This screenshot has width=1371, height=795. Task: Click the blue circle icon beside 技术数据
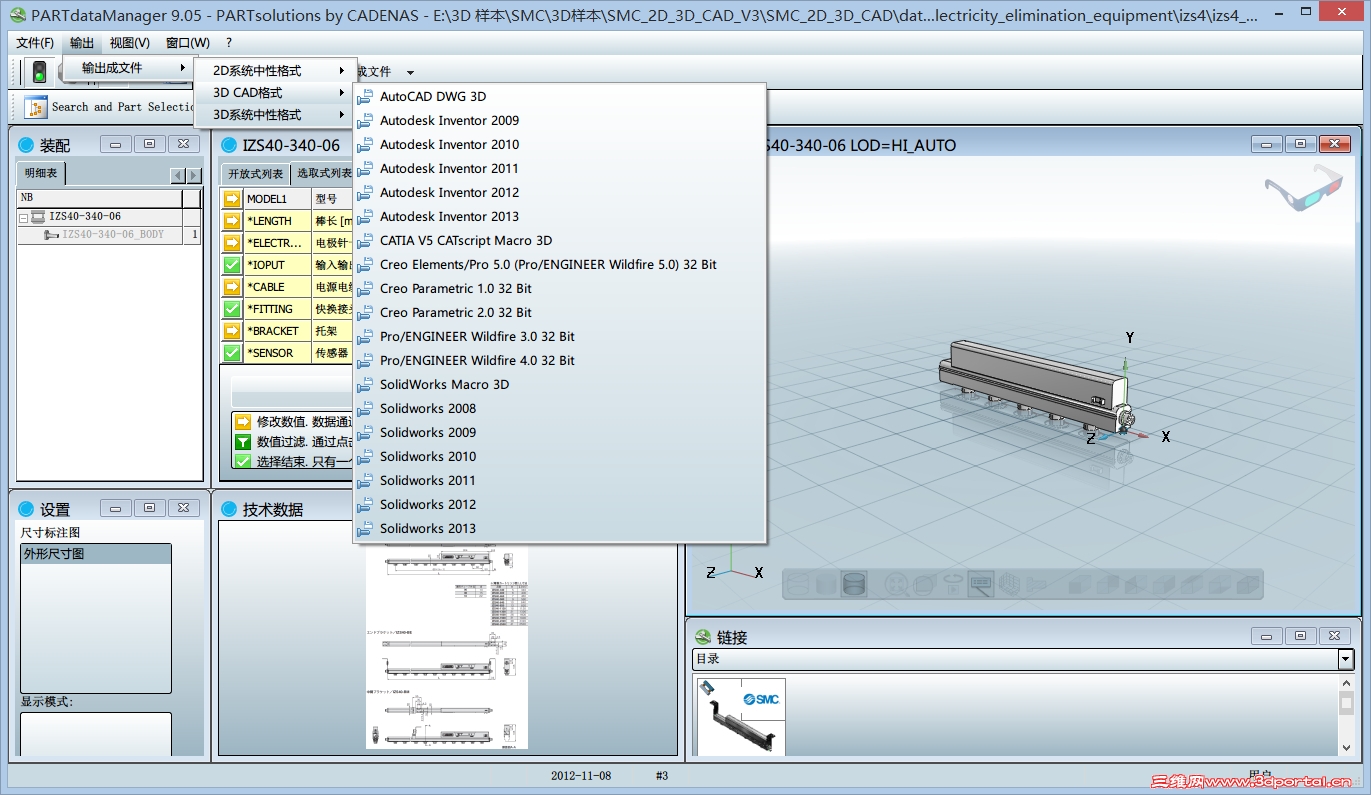pyautogui.click(x=229, y=509)
